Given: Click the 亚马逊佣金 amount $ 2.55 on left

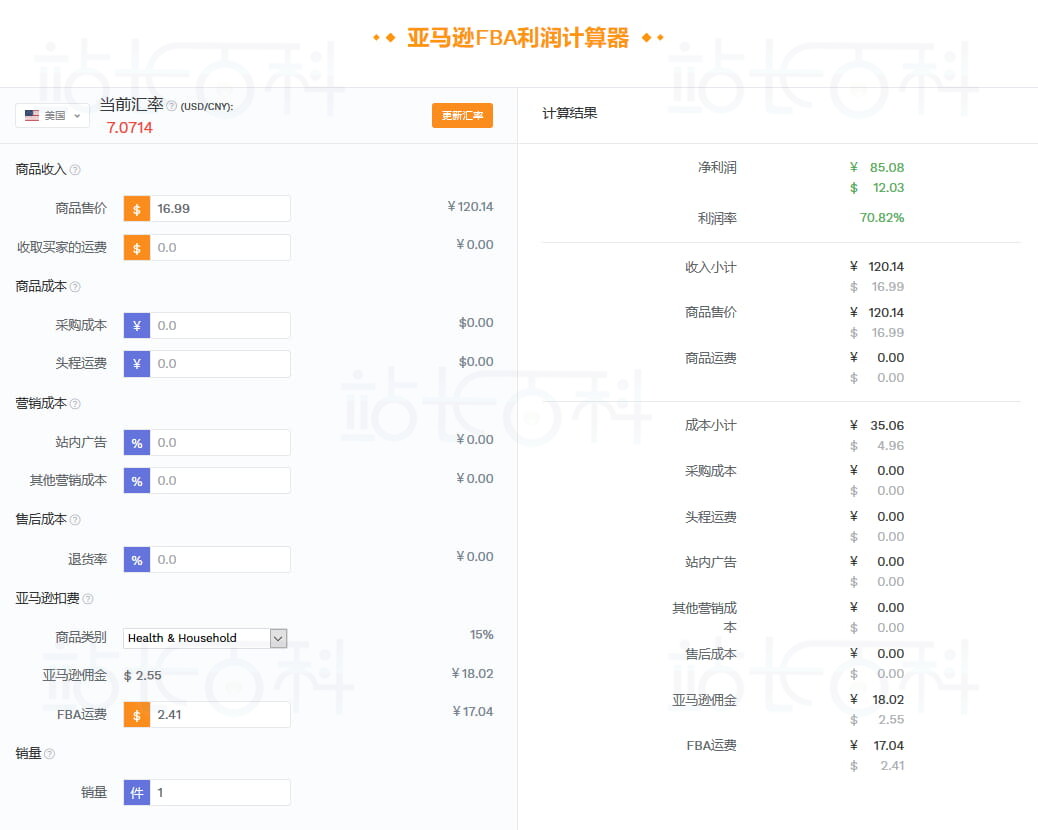Looking at the screenshot, I should pos(142,676).
